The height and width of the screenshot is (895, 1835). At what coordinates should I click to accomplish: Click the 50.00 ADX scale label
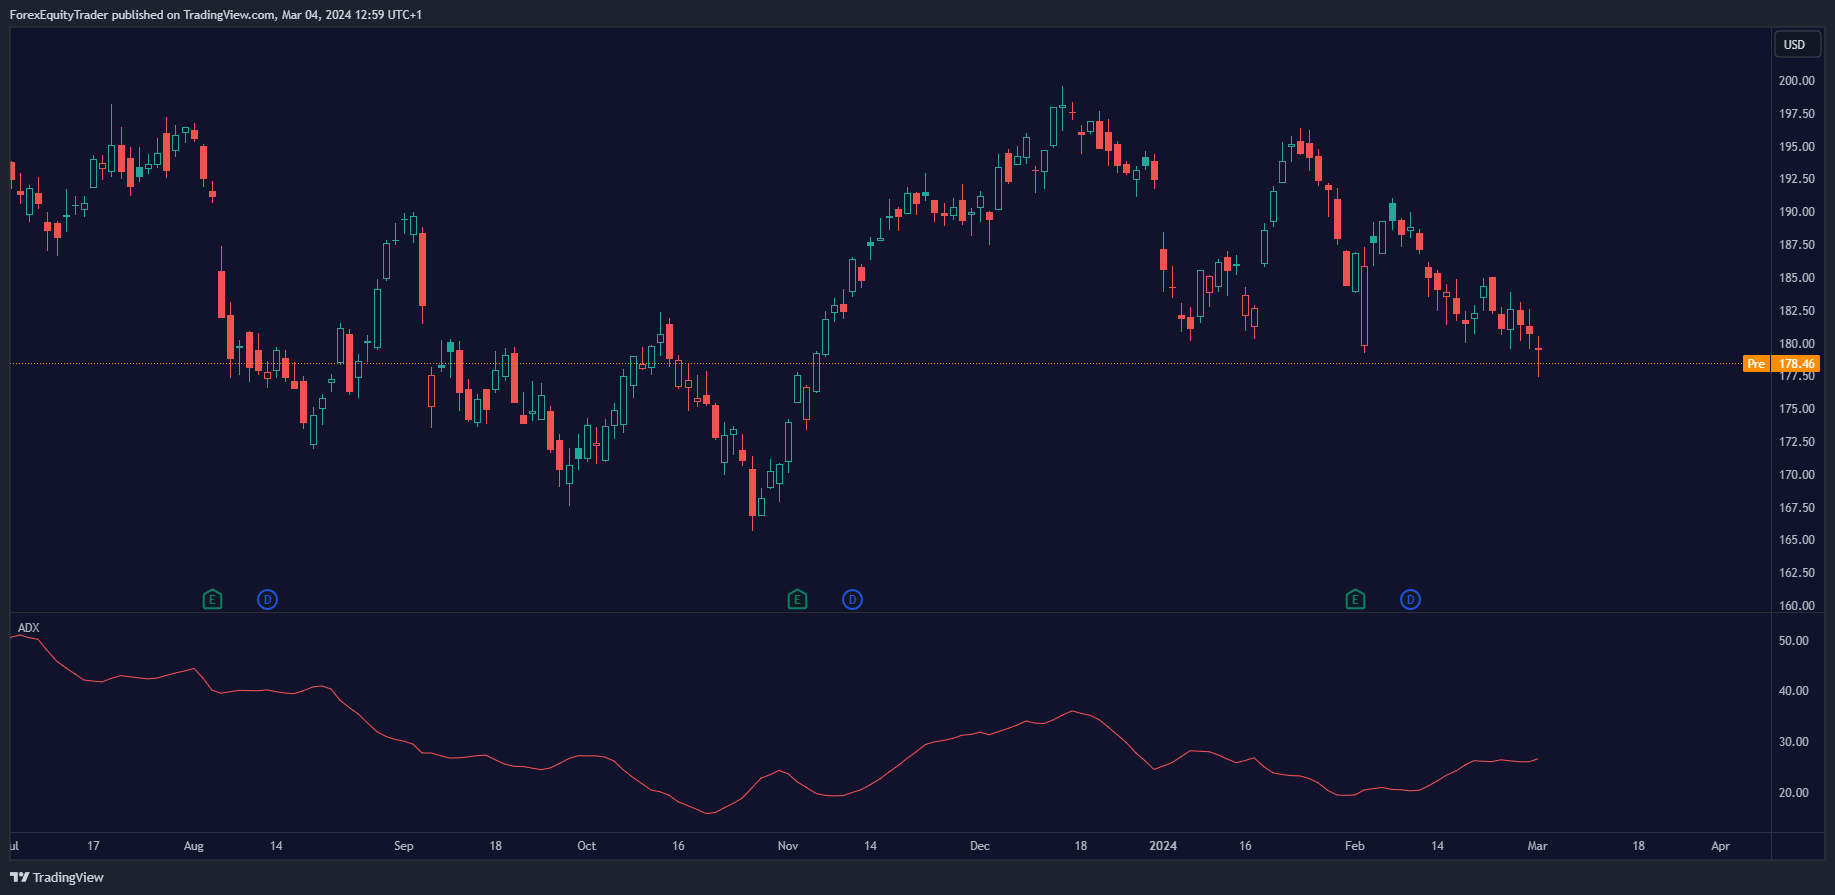coord(1794,641)
